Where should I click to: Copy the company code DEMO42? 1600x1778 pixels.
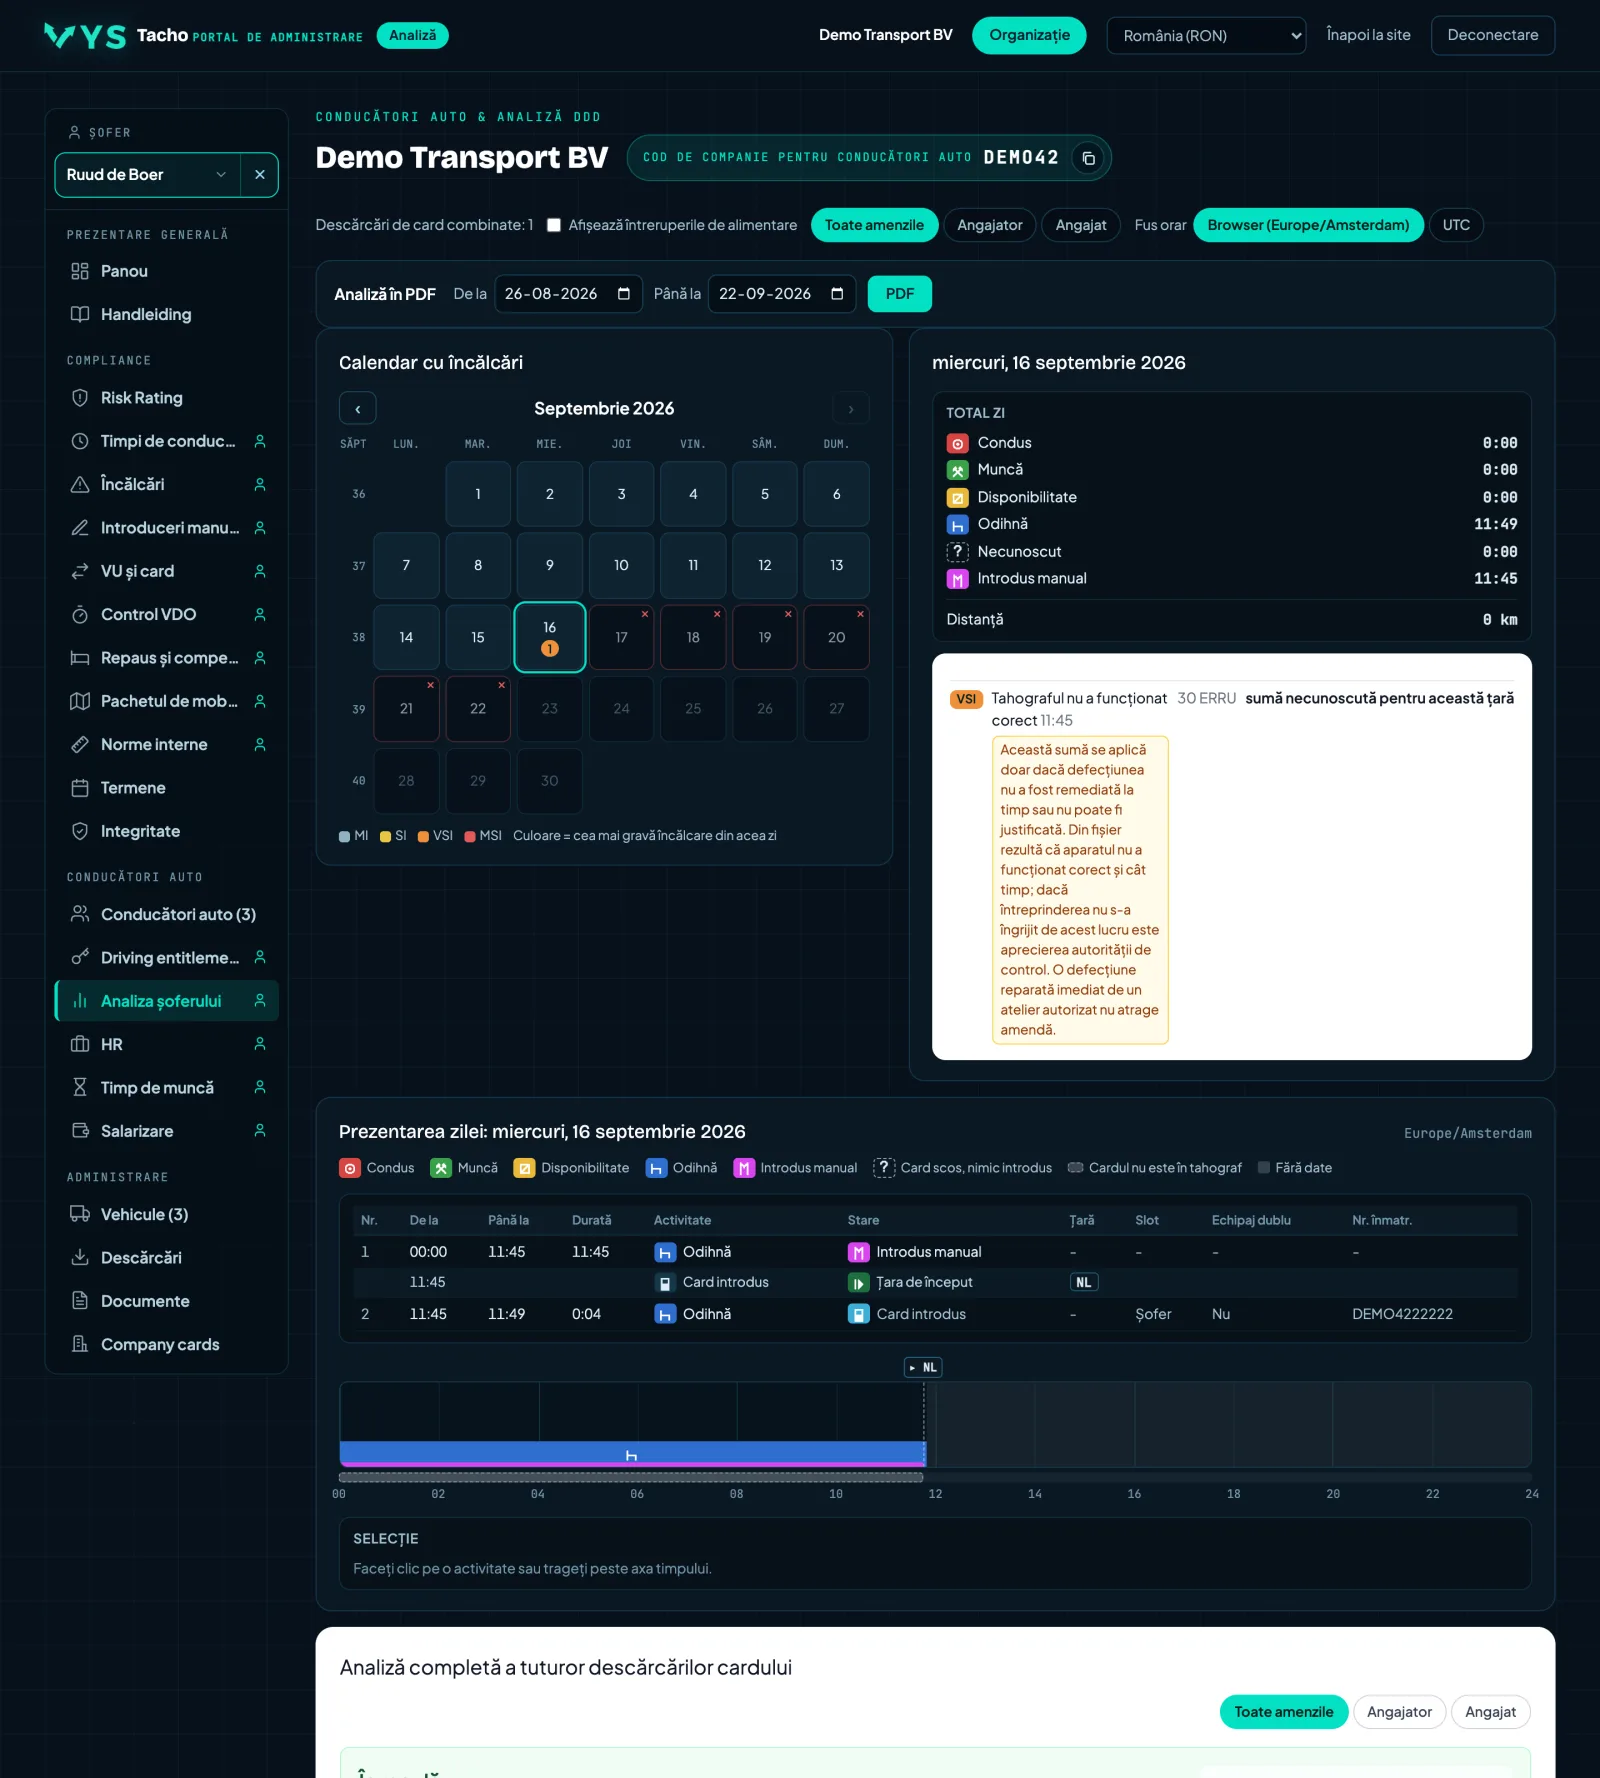tap(1088, 158)
